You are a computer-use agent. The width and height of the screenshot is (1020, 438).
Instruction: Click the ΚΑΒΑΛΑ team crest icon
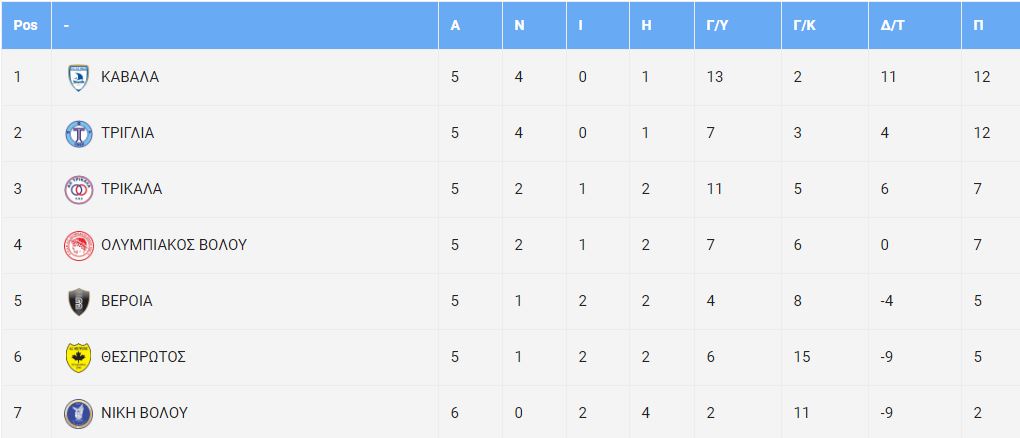(x=79, y=77)
